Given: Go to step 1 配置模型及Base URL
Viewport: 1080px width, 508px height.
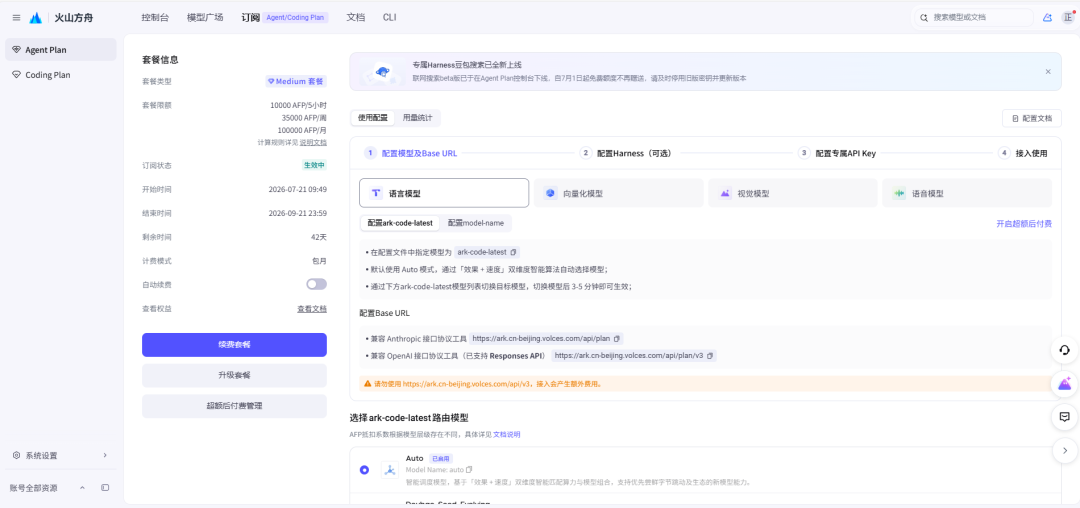Looking at the screenshot, I should pyautogui.click(x=411, y=154).
